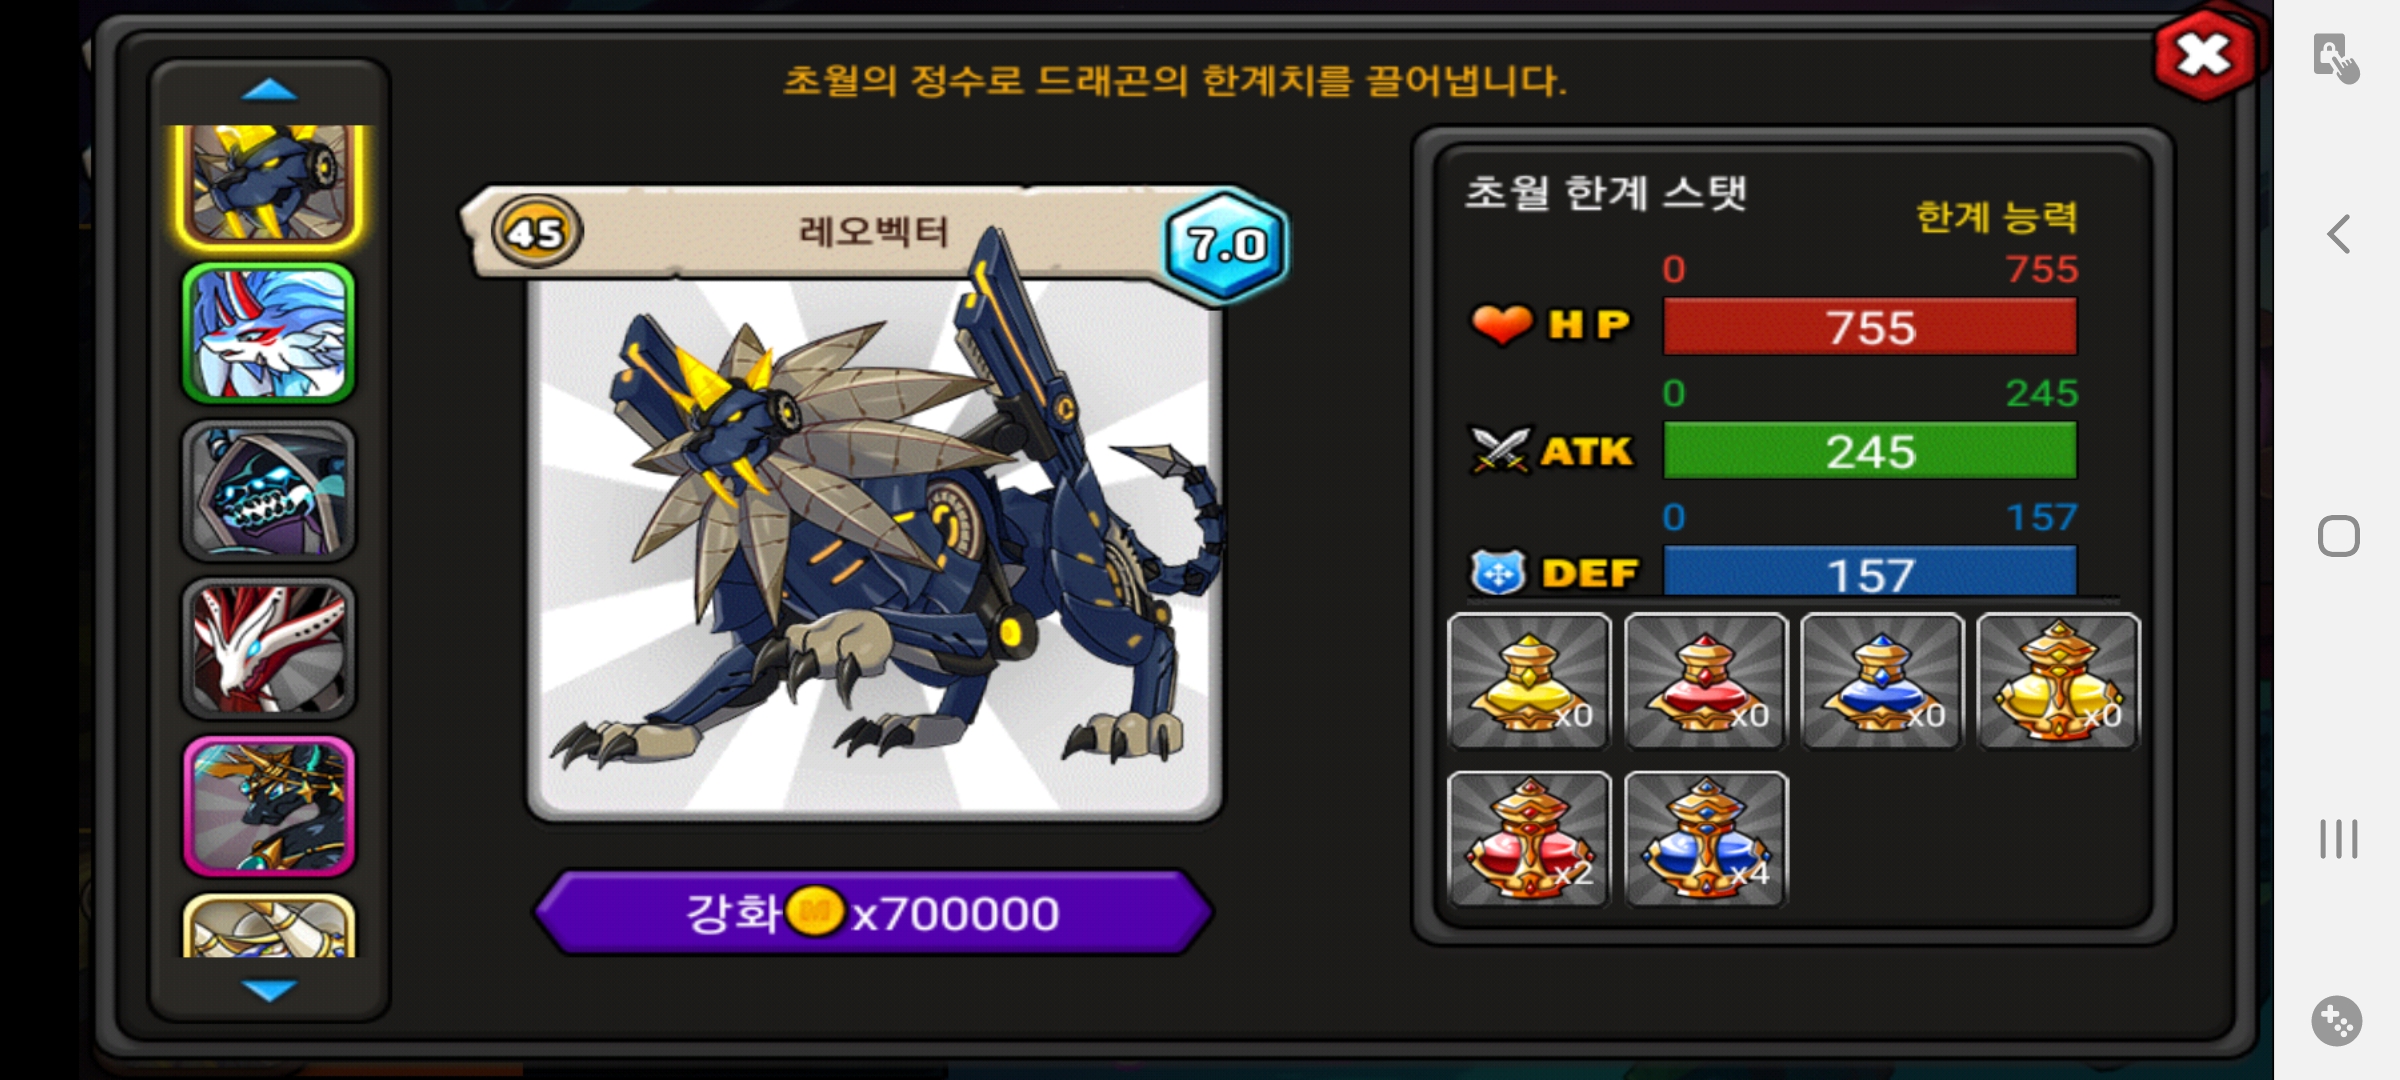Select the large golden essence potion
This screenshot has width=2400, height=1080.
click(x=2059, y=681)
